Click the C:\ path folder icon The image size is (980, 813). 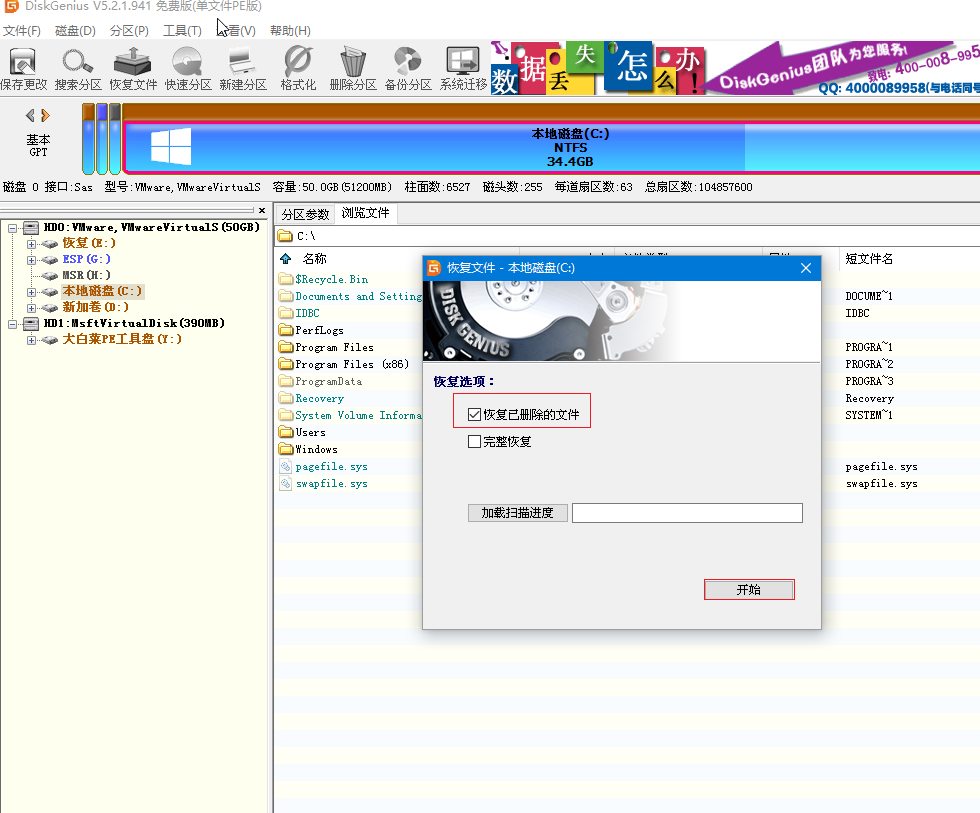[285, 236]
